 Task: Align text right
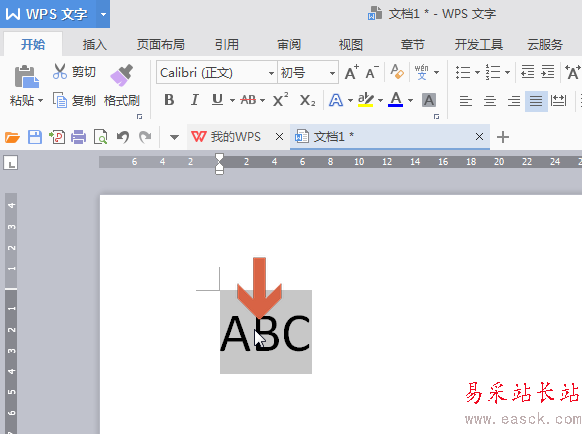coord(514,101)
